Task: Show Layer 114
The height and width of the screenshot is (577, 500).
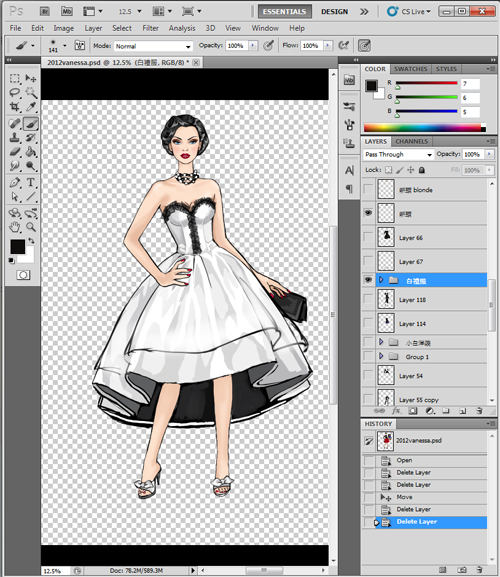Action: click(x=368, y=323)
